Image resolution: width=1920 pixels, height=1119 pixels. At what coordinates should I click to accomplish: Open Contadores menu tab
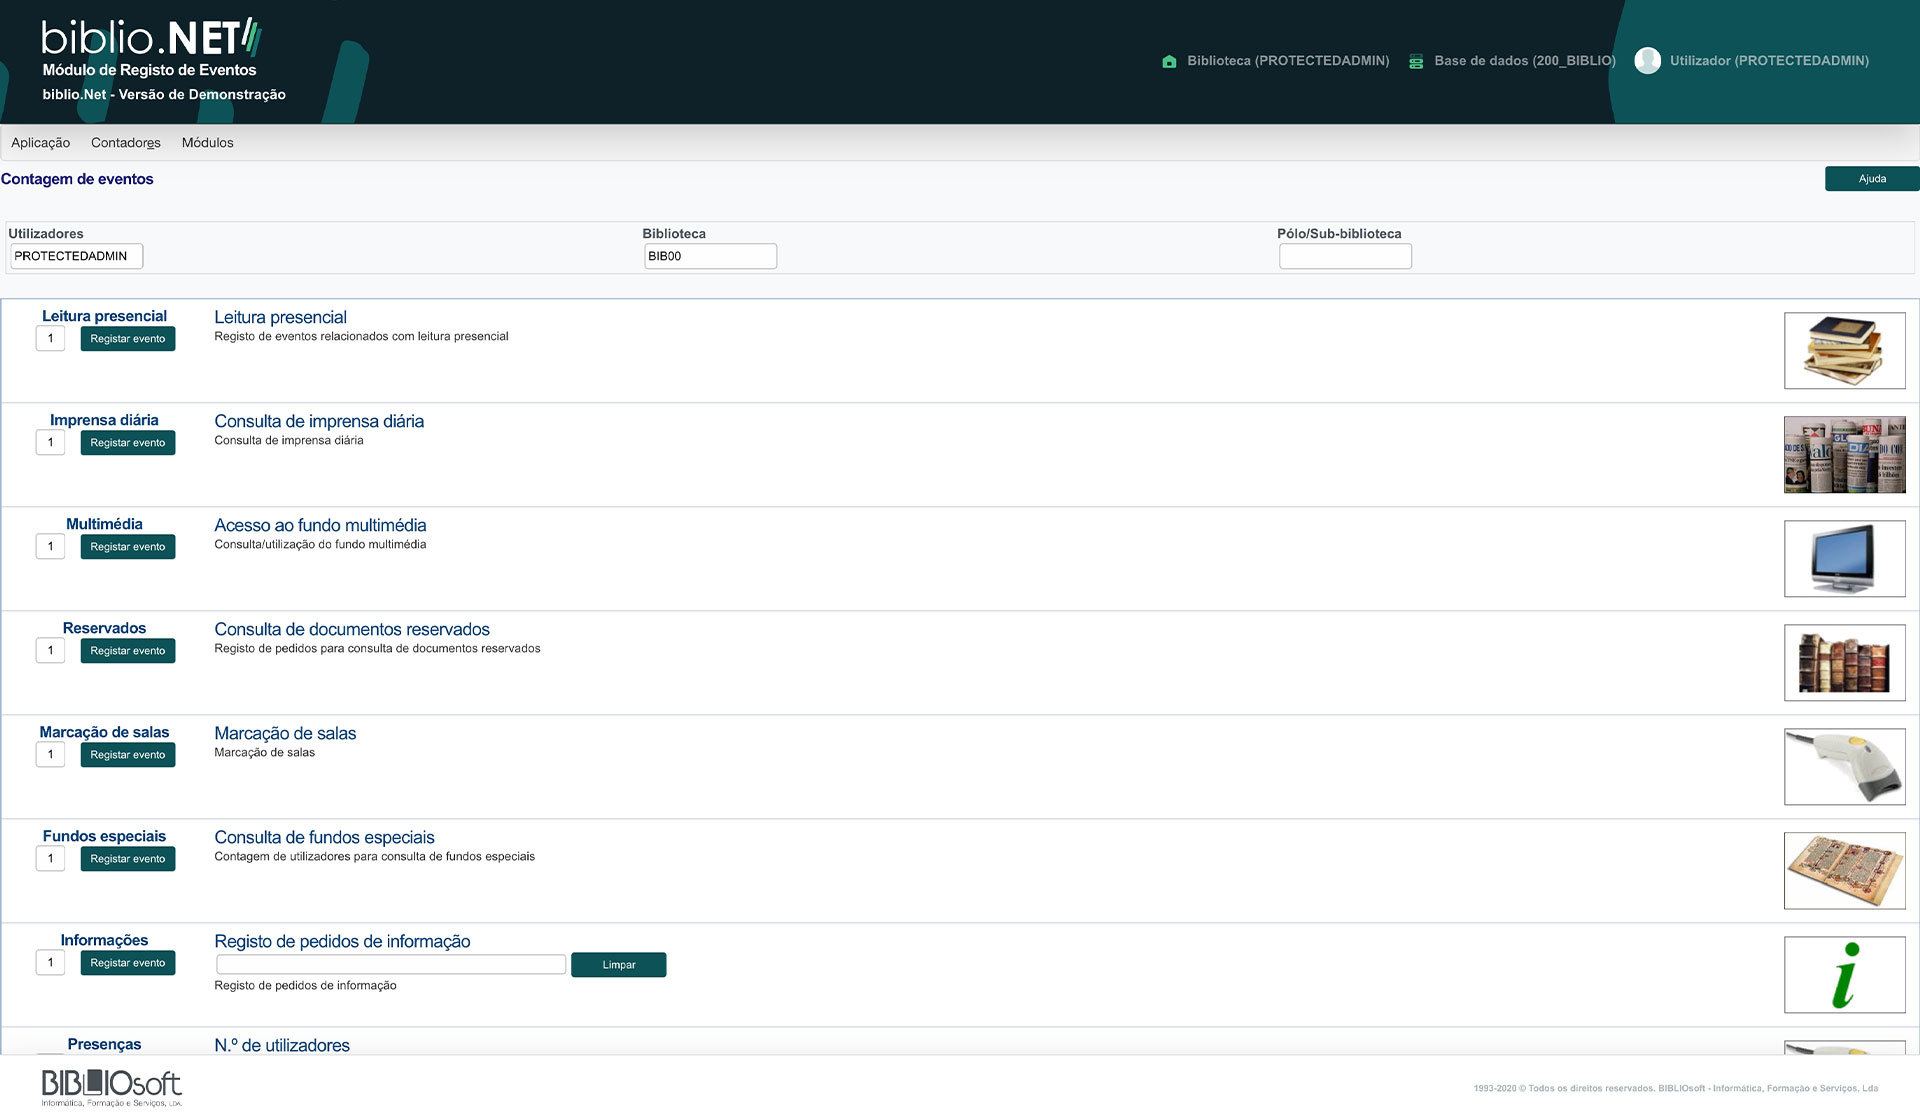[x=125, y=143]
